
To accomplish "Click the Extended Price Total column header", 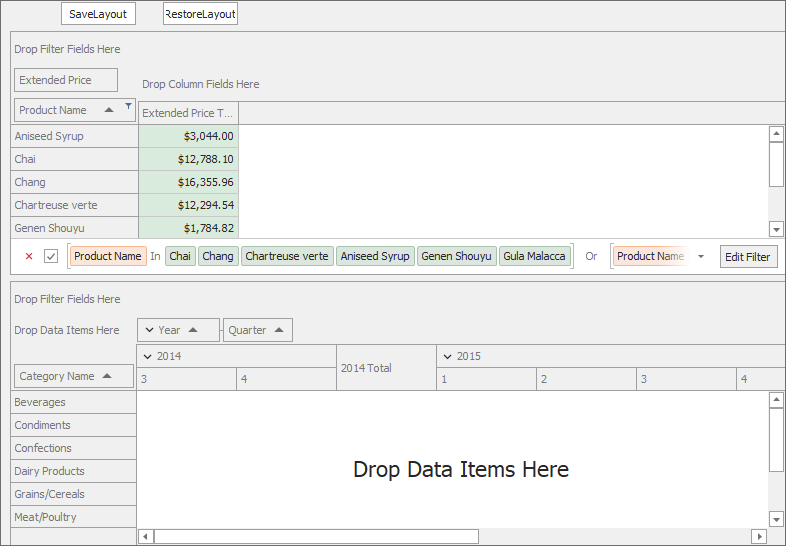I will [x=188, y=113].
